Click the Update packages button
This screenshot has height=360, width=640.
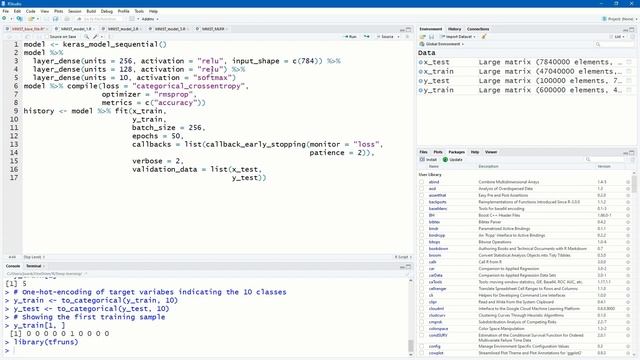(453, 160)
